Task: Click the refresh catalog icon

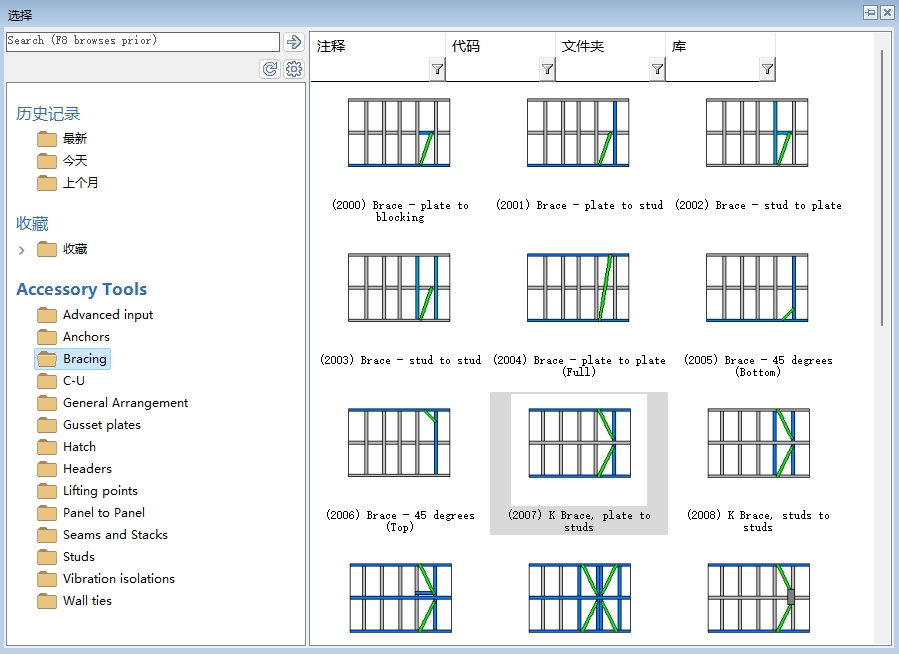Action: click(x=270, y=69)
